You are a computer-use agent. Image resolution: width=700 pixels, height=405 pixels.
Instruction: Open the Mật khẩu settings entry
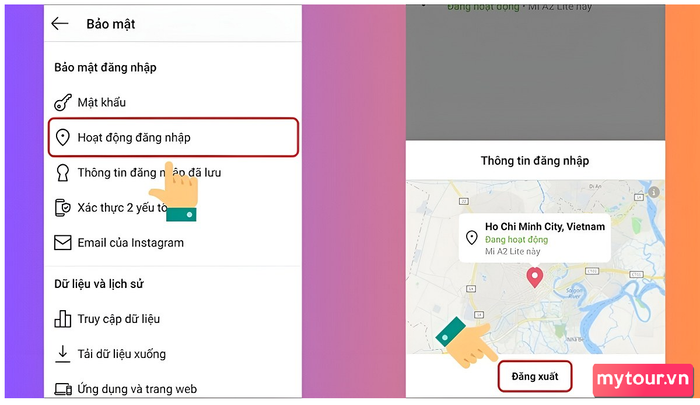tap(173, 102)
